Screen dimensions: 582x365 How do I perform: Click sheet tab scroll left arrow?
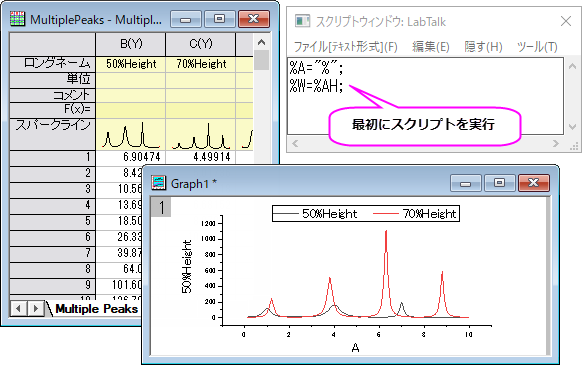pyautogui.click(x=18, y=308)
